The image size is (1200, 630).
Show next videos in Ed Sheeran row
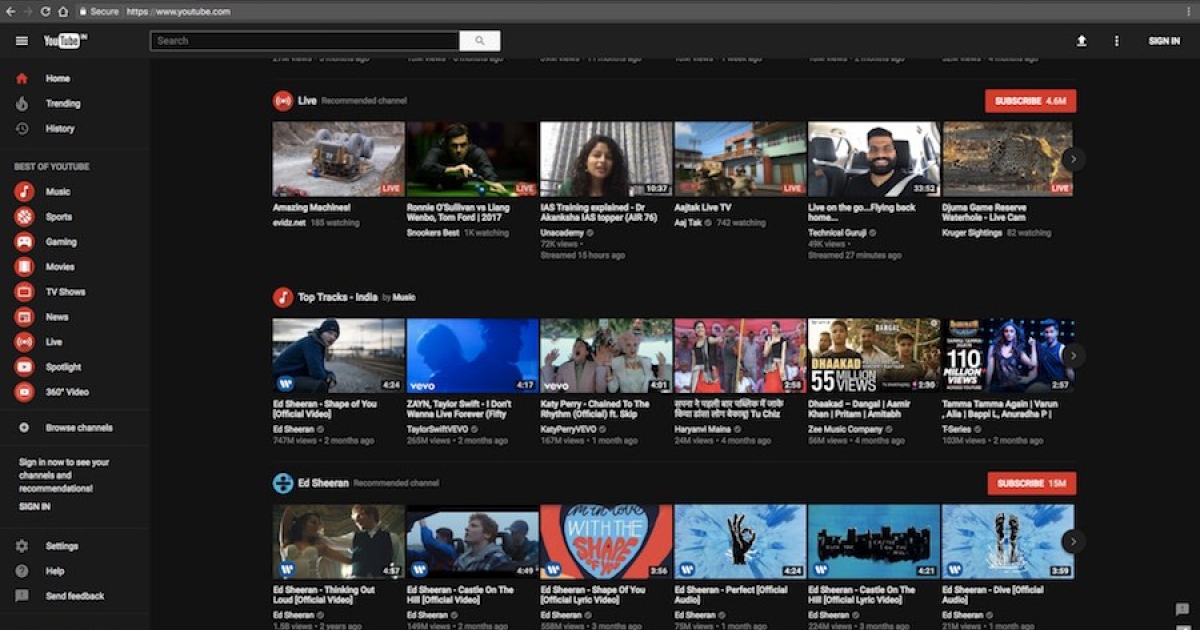(x=1073, y=541)
